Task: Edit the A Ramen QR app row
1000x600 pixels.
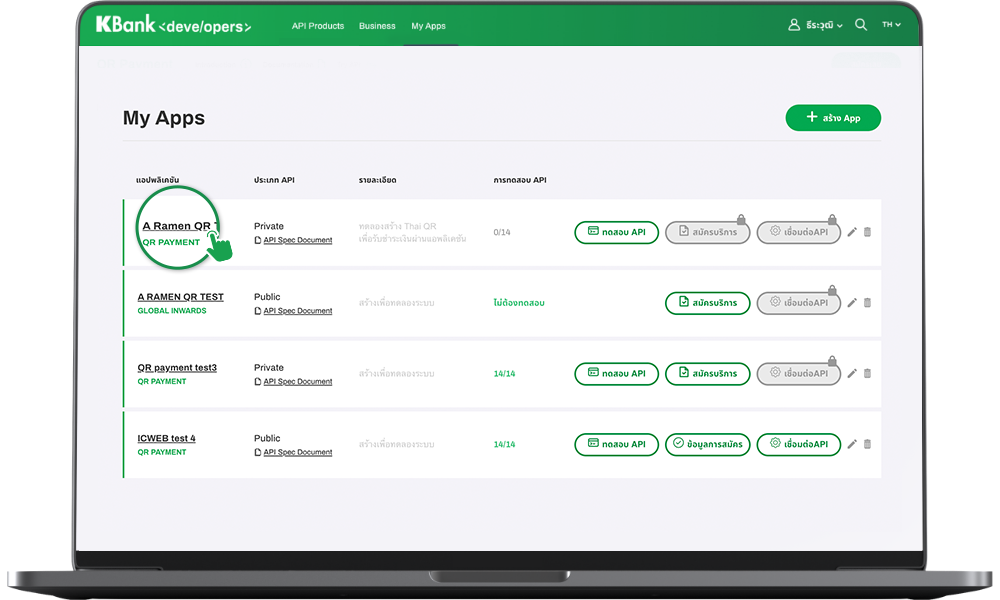Action: coord(852,232)
